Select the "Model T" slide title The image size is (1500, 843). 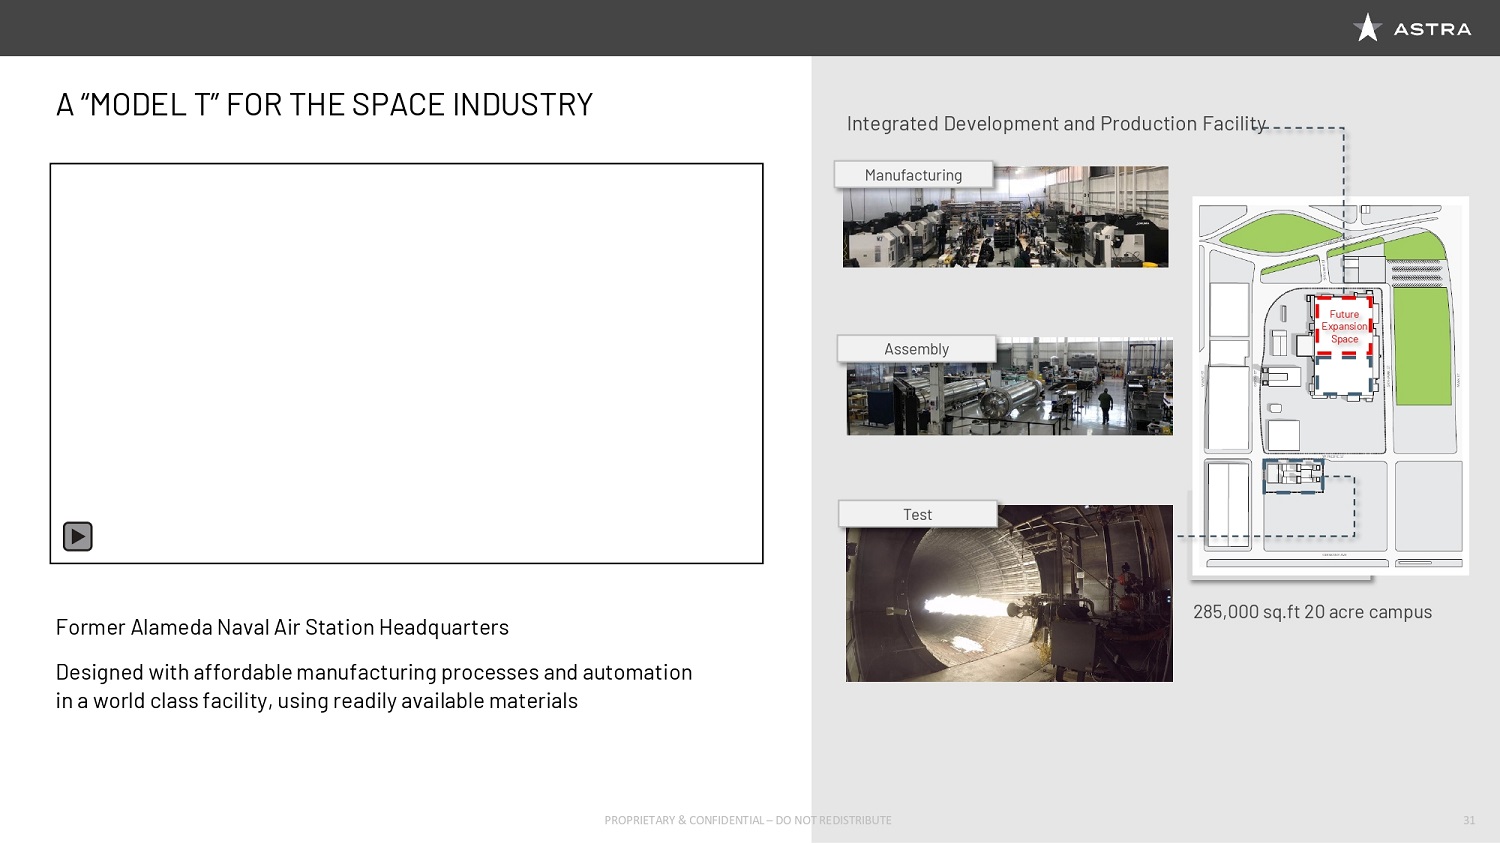coord(324,104)
